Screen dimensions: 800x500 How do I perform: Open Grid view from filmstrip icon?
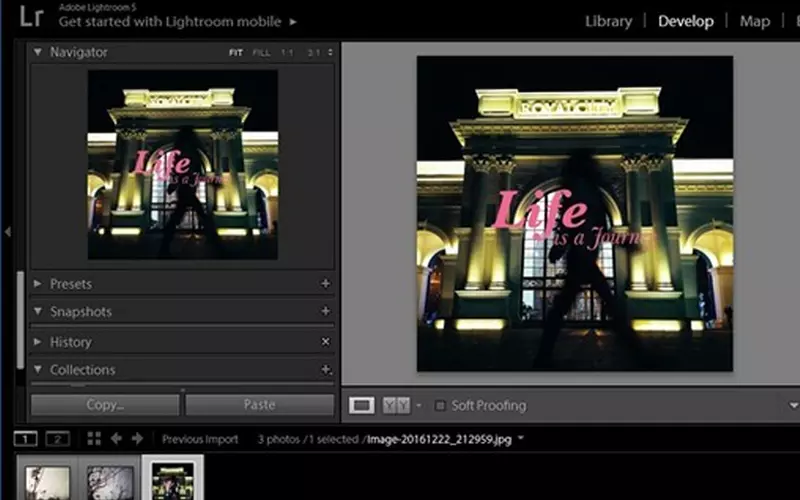pos(94,438)
